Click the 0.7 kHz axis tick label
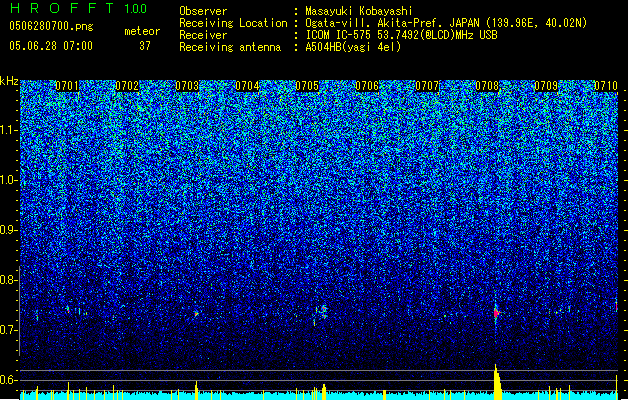Viewport: 629px width, 400px height. pyautogui.click(x=9, y=330)
